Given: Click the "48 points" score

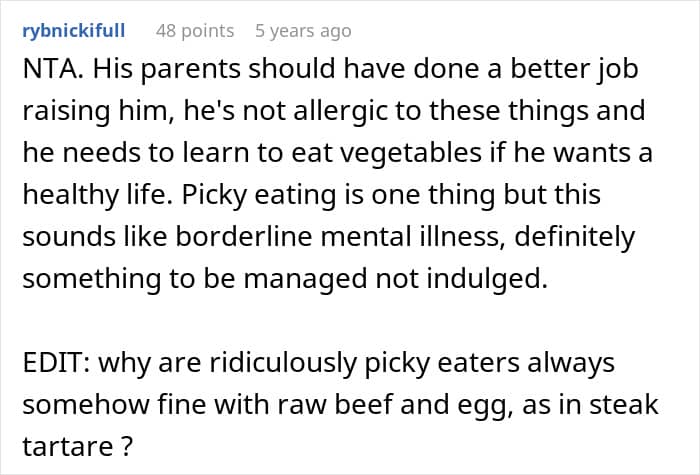Looking at the screenshot, I should (195, 31).
